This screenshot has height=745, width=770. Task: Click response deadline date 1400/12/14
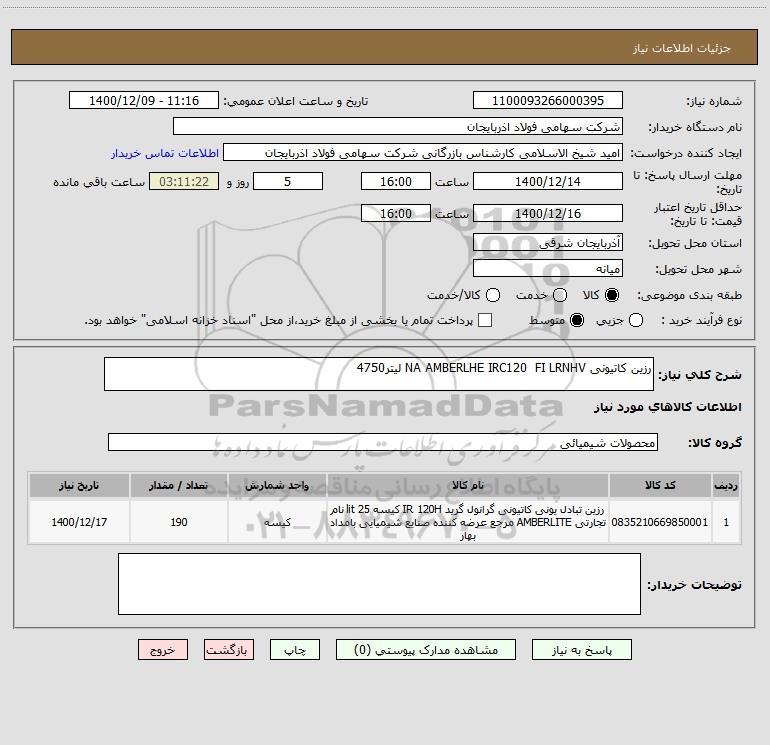click(x=548, y=181)
